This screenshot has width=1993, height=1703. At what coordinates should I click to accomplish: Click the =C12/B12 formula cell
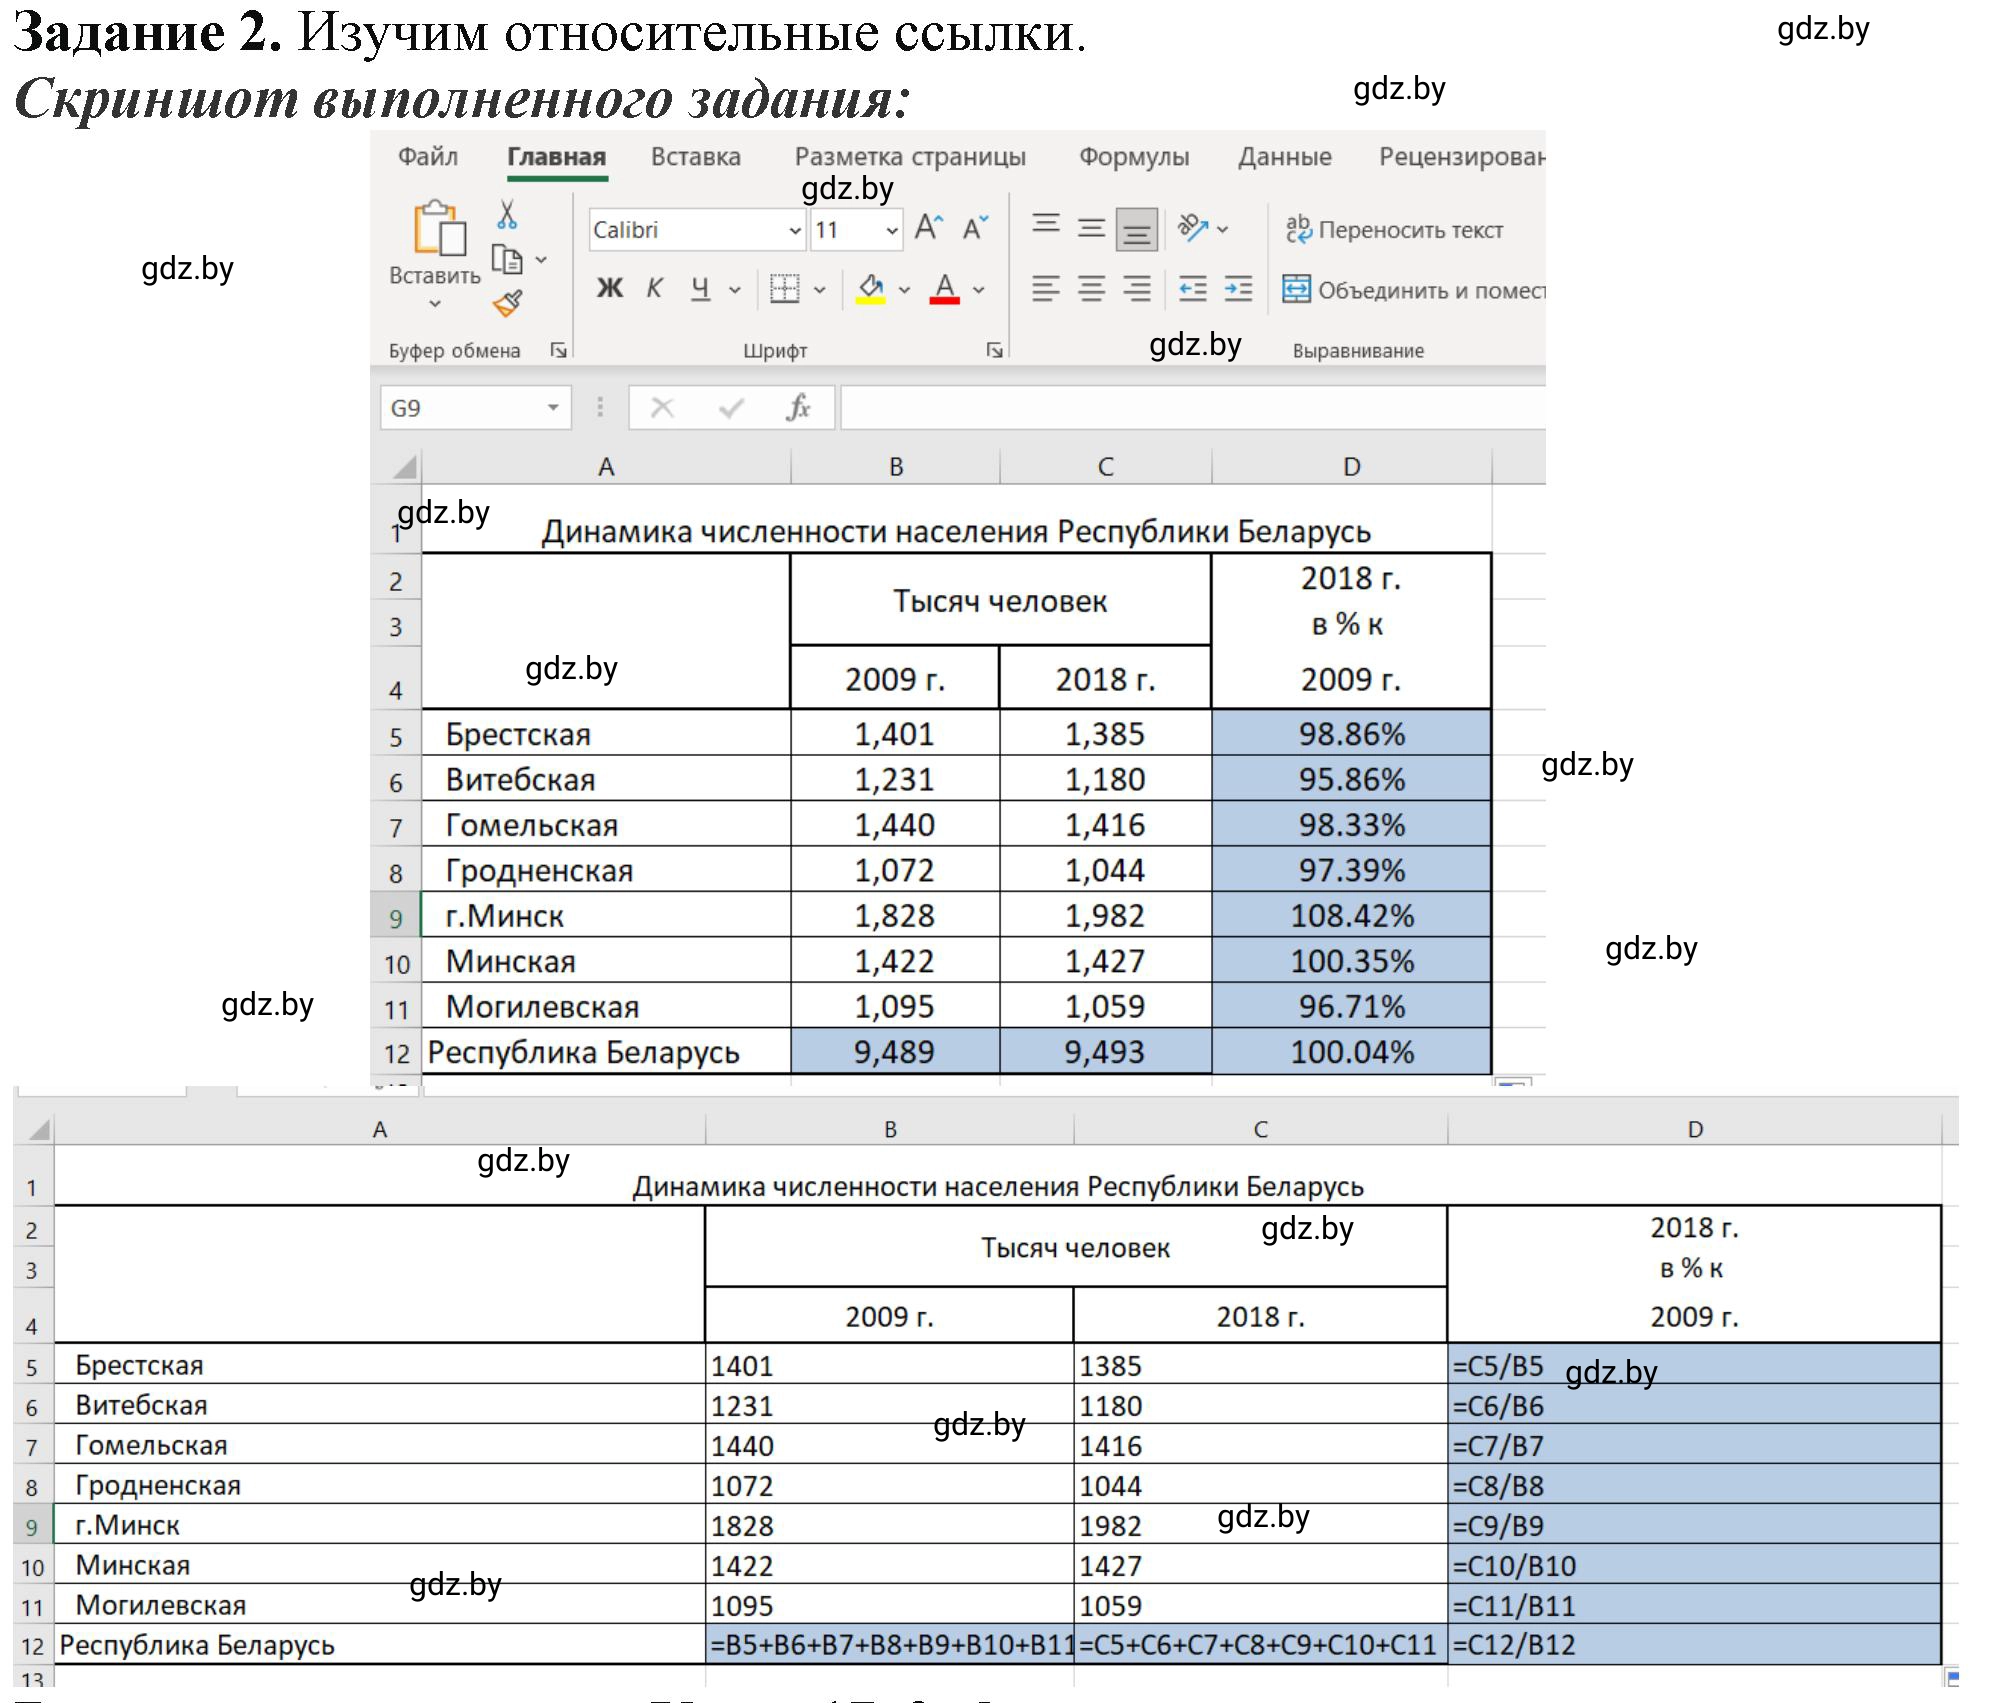[1694, 1645]
